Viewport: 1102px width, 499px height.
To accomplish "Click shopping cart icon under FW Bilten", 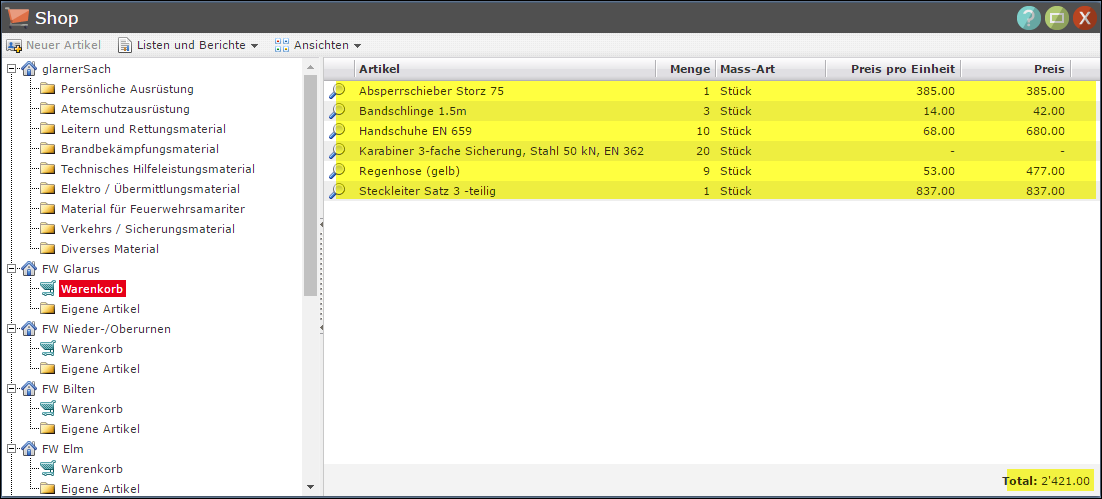I will click(47, 409).
